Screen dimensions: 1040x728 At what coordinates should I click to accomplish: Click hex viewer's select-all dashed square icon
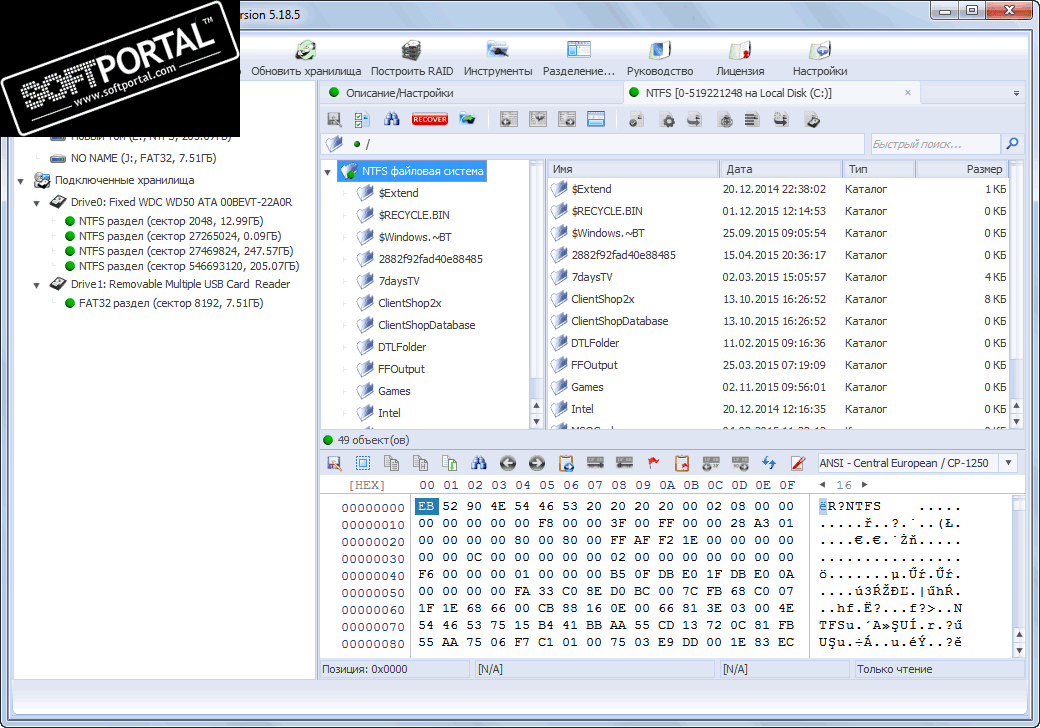click(363, 463)
